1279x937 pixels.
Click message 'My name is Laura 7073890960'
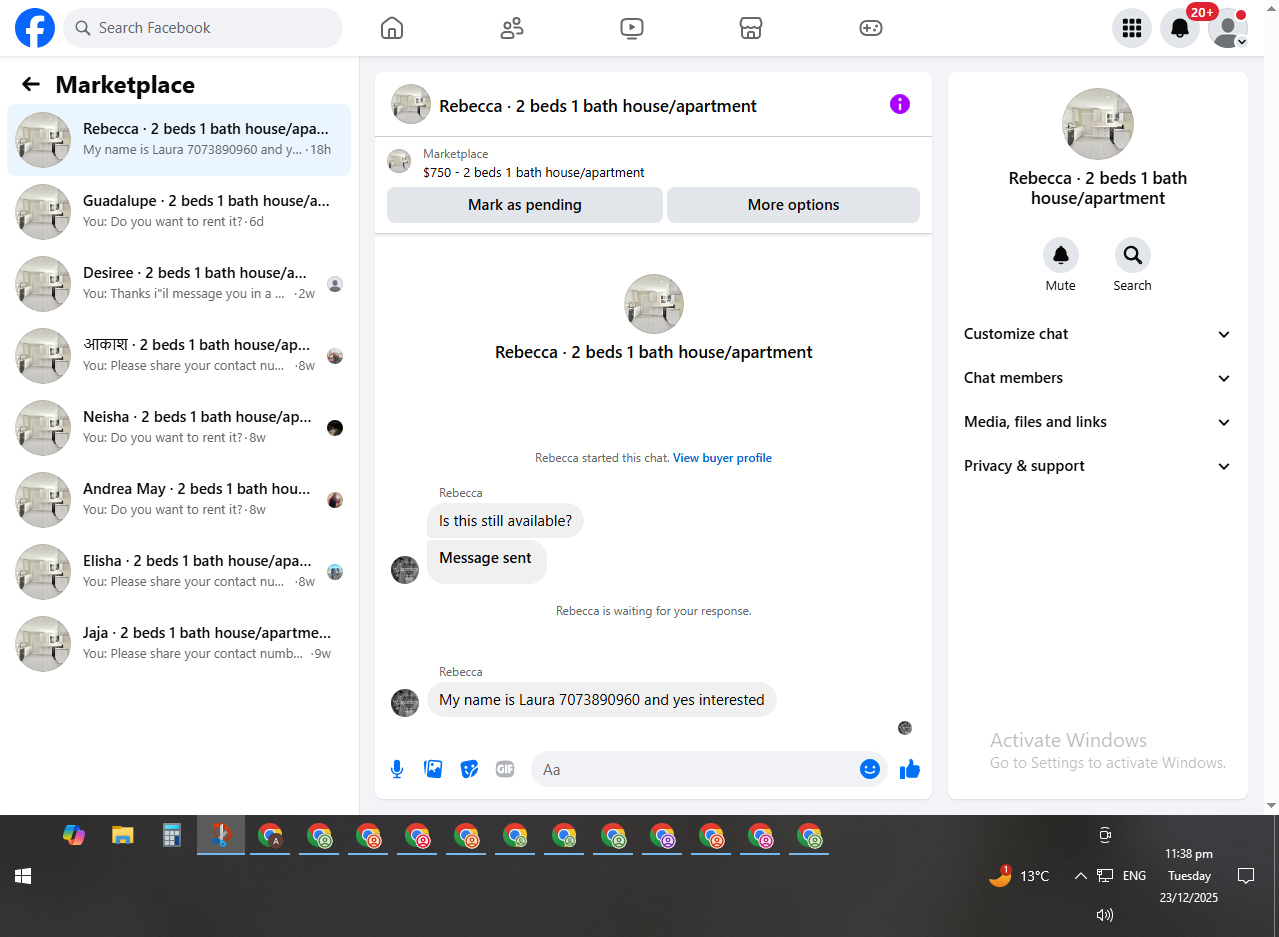[x=601, y=700]
